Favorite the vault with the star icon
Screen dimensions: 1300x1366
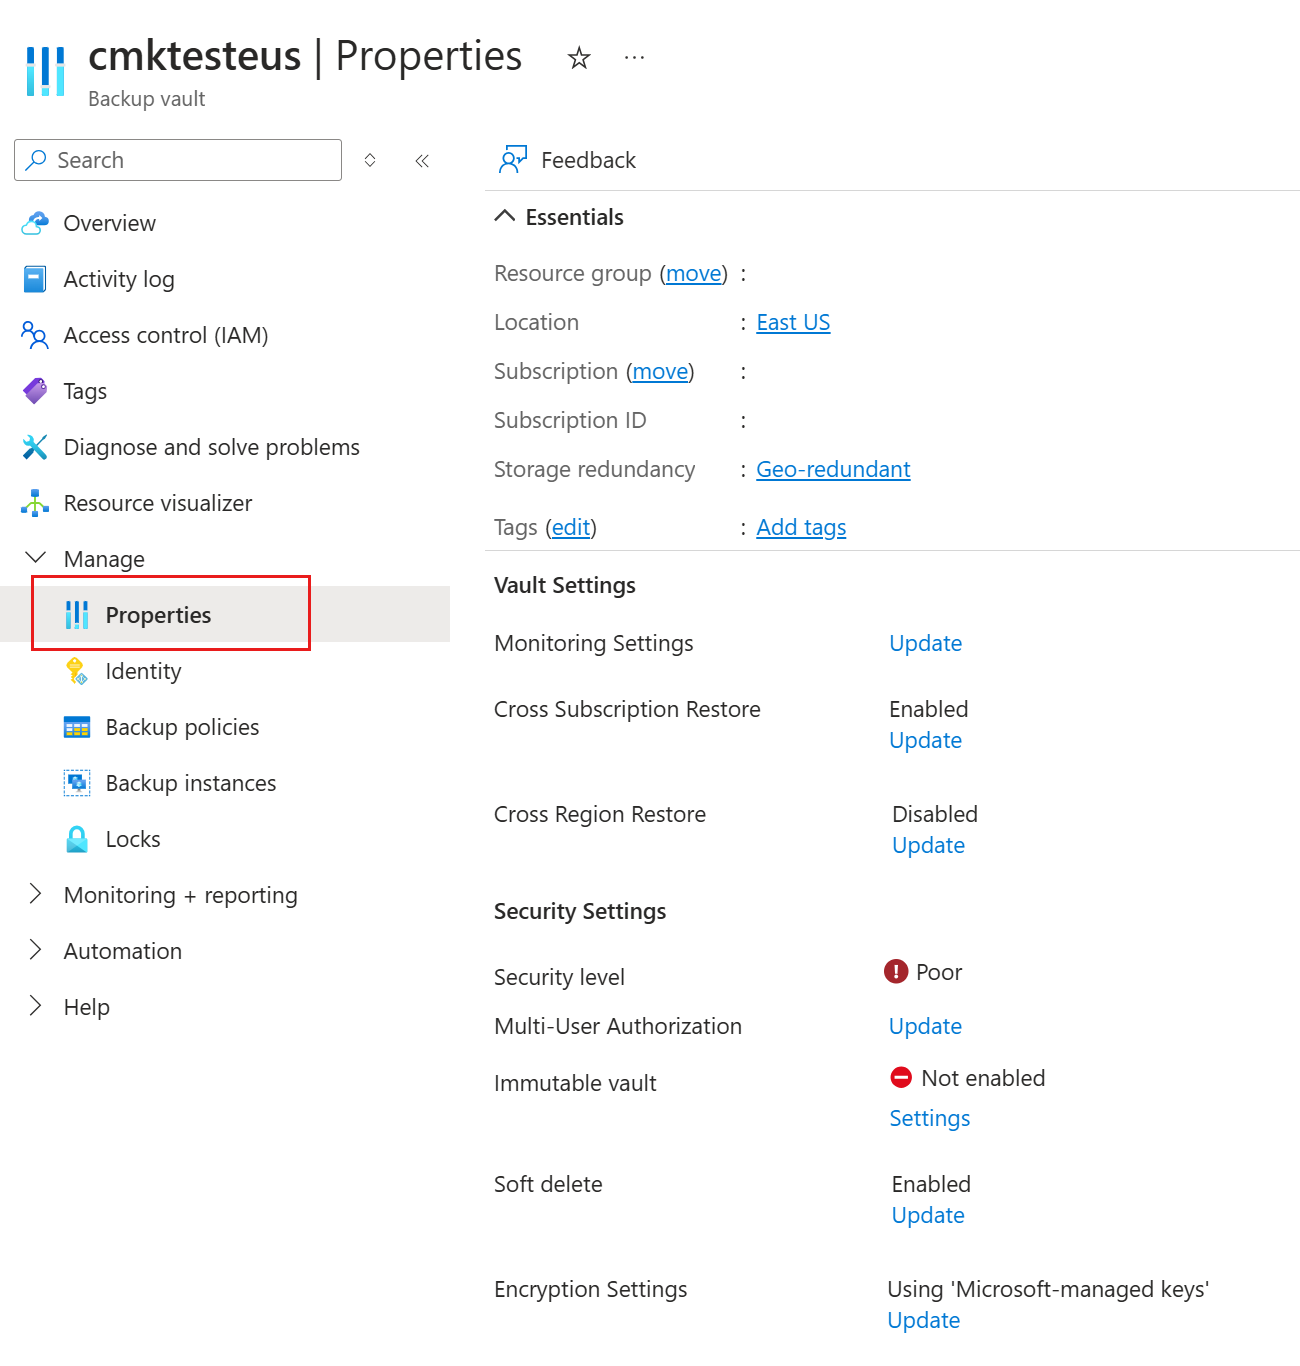(578, 58)
